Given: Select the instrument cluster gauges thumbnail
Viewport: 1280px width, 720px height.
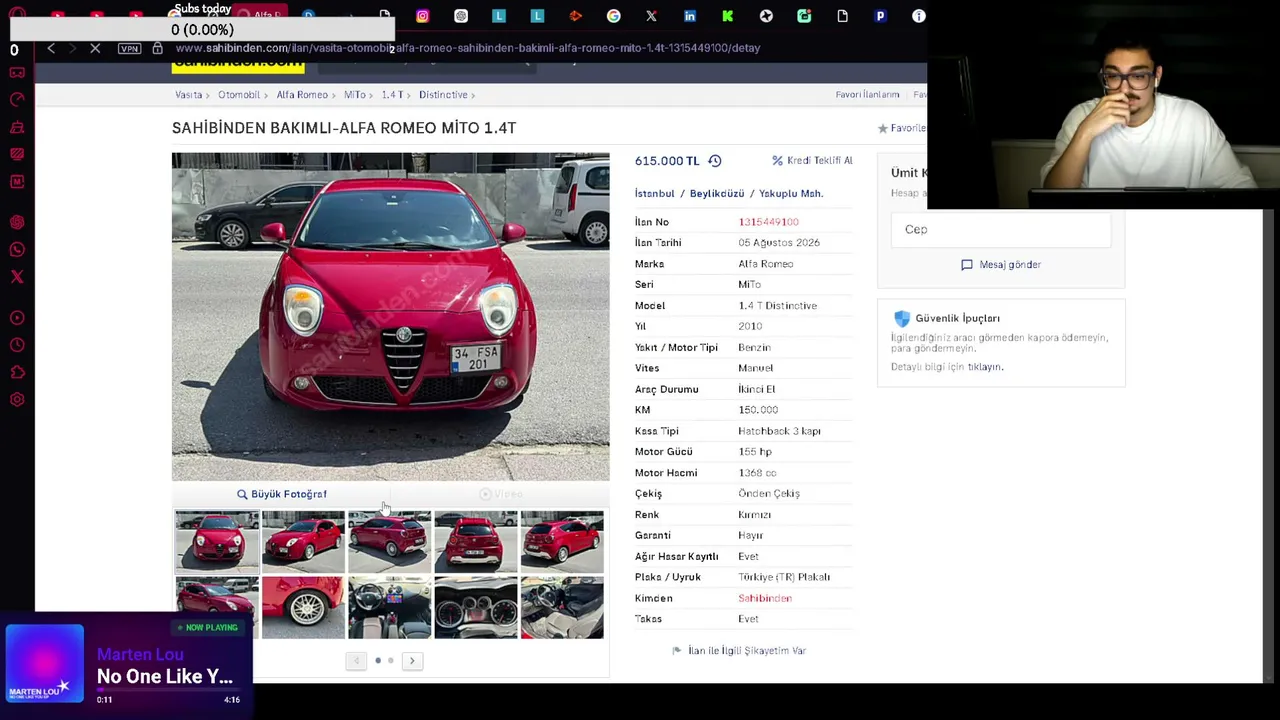Looking at the screenshot, I should (476, 607).
